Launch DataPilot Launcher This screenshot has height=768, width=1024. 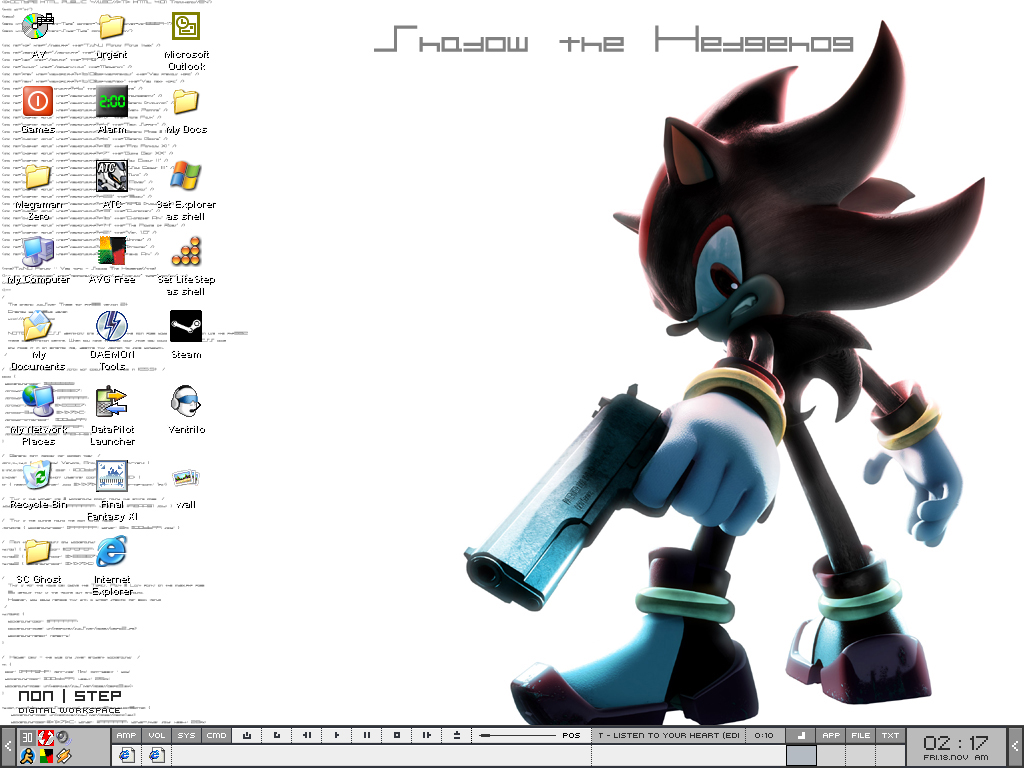pyautogui.click(x=112, y=402)
